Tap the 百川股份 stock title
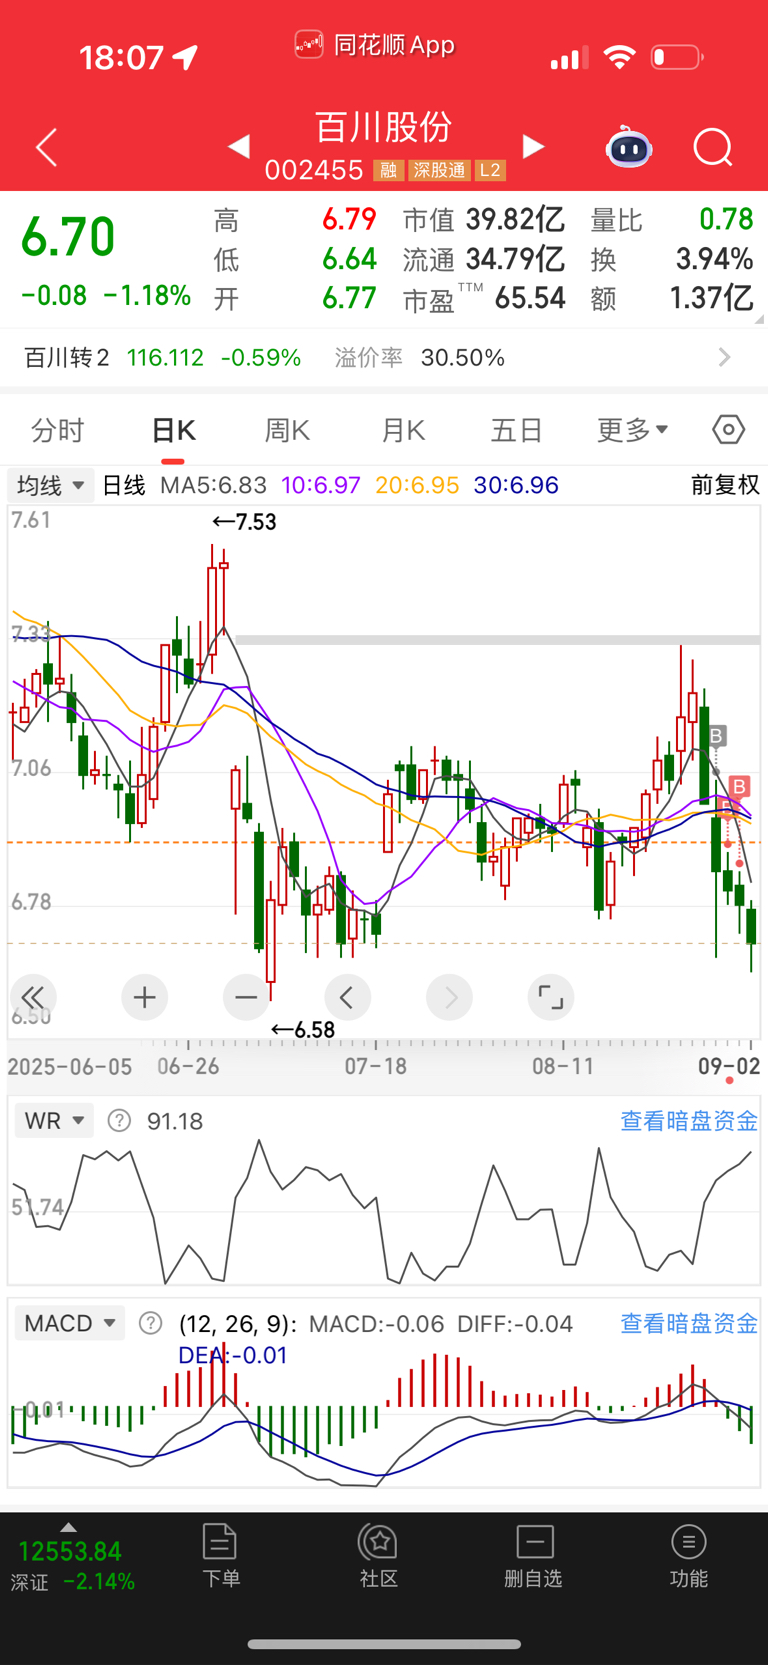 click(x=384, y=128)
